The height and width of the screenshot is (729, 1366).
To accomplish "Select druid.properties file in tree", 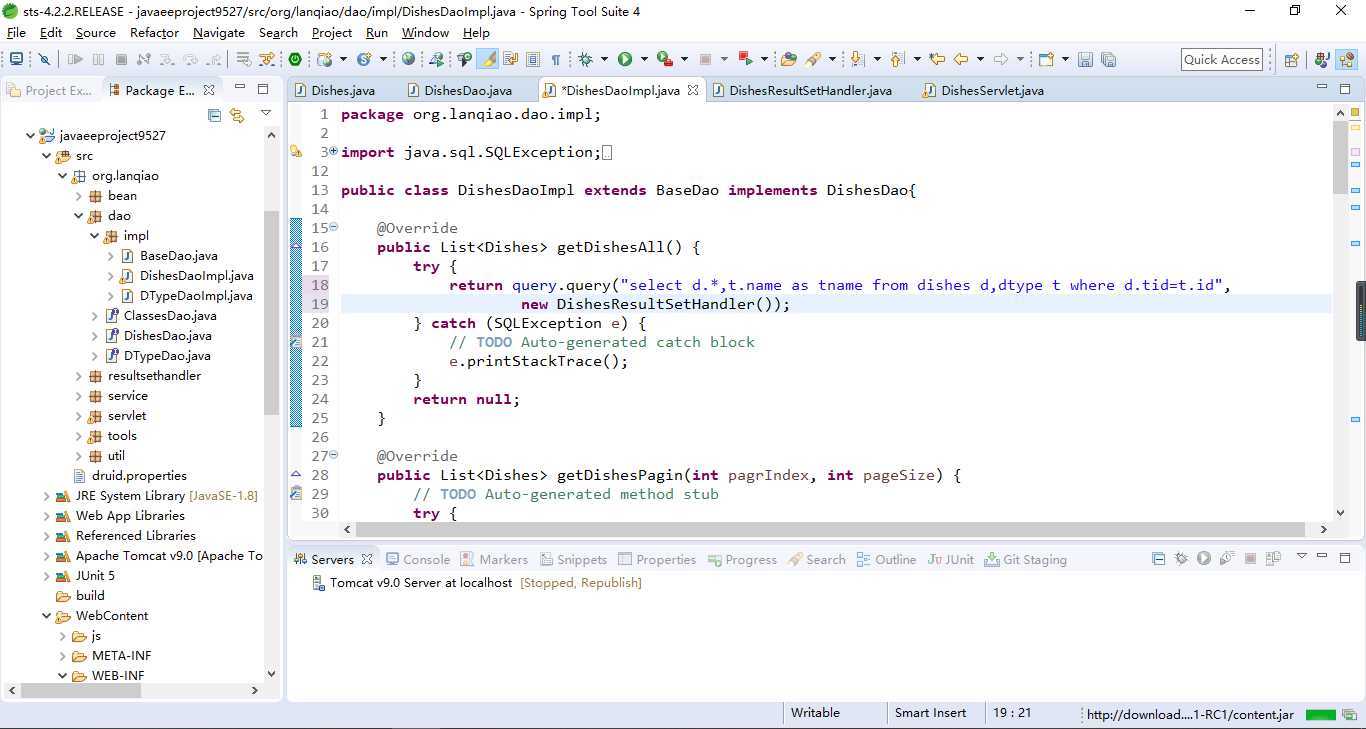I will [x=139, y=475].
